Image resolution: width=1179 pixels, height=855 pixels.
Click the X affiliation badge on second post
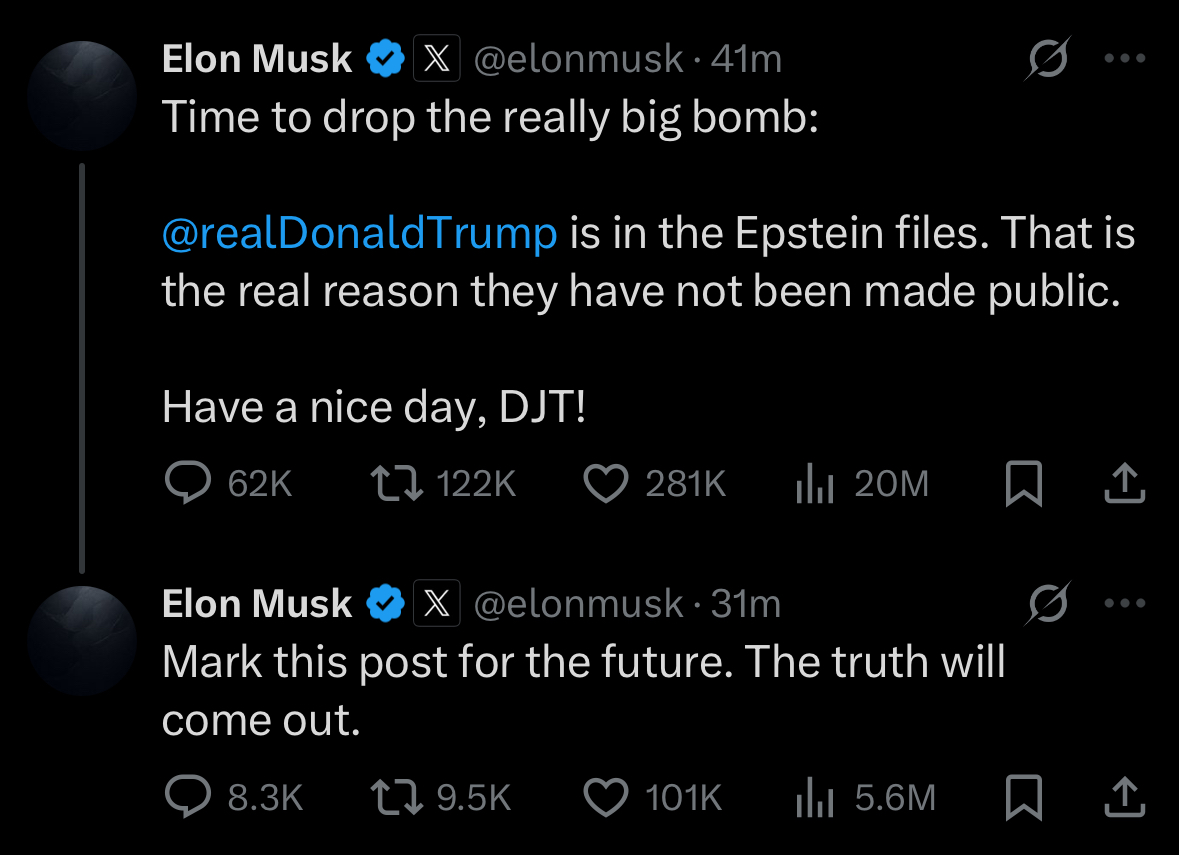(436, 603)
